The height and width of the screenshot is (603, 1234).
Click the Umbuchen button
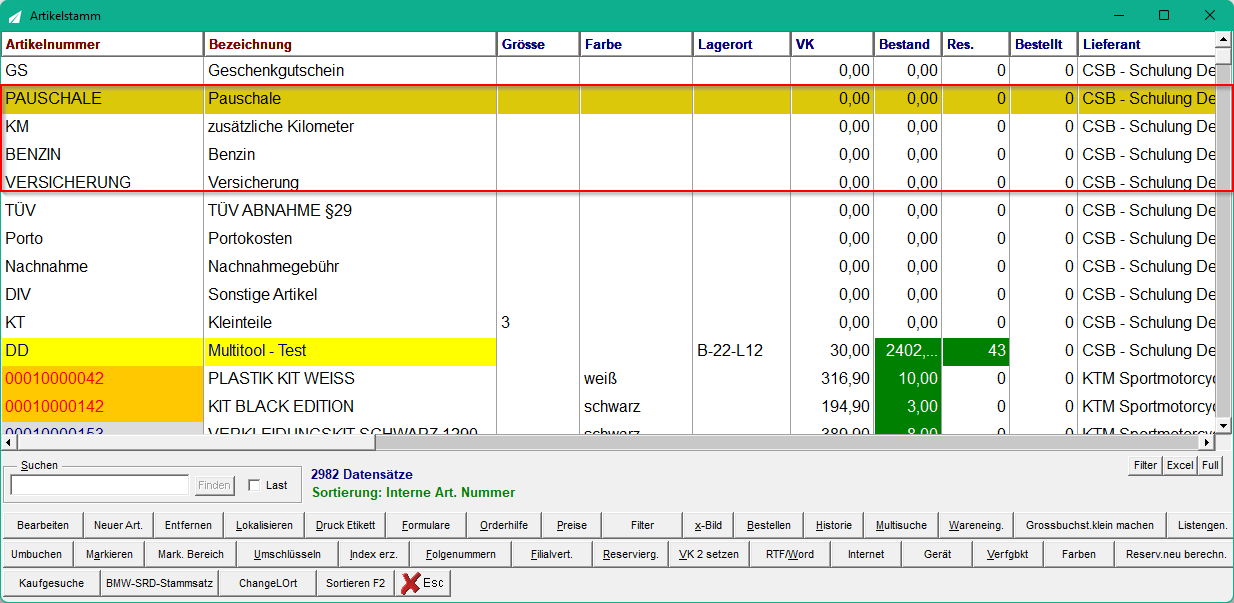click(37, 554)
